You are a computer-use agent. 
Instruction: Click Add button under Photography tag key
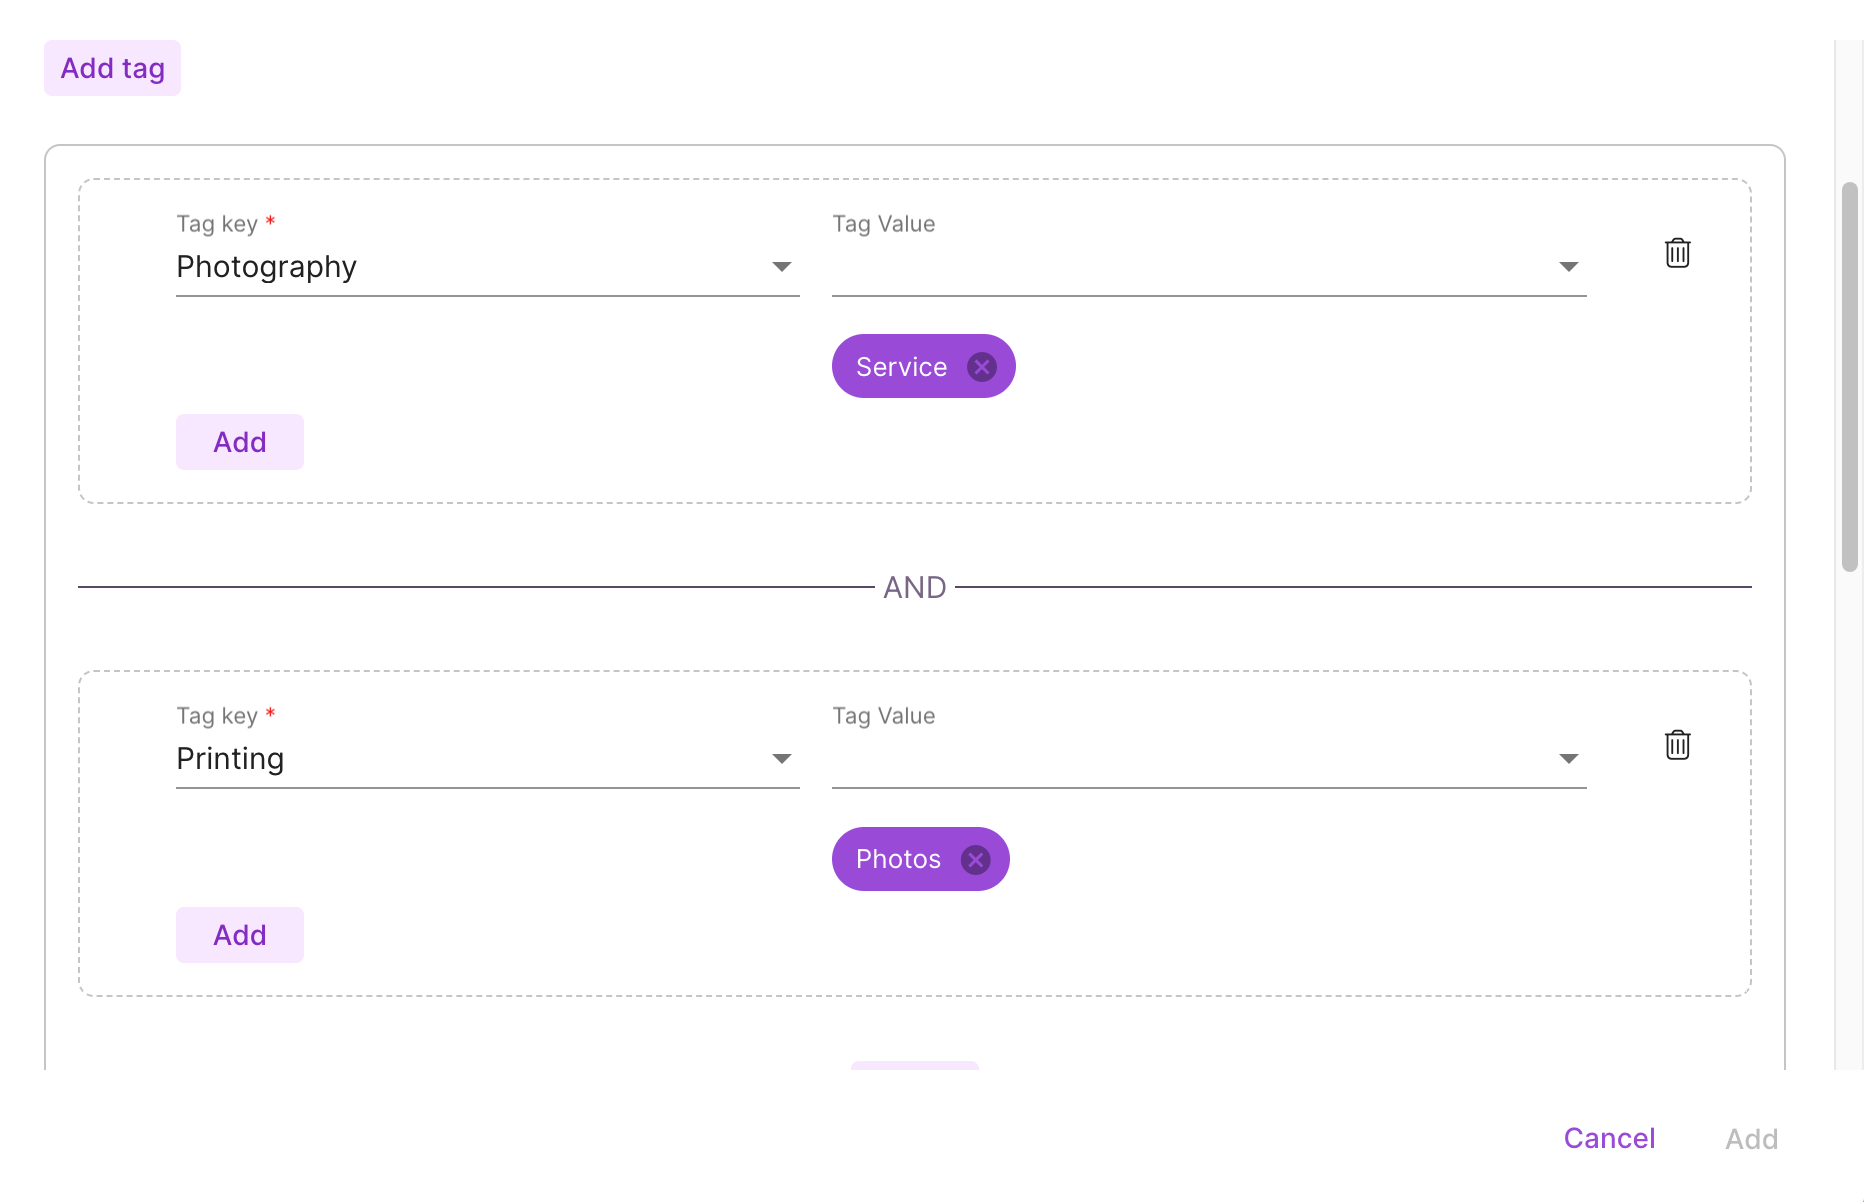pyautogui.click(x=240, y=442)
